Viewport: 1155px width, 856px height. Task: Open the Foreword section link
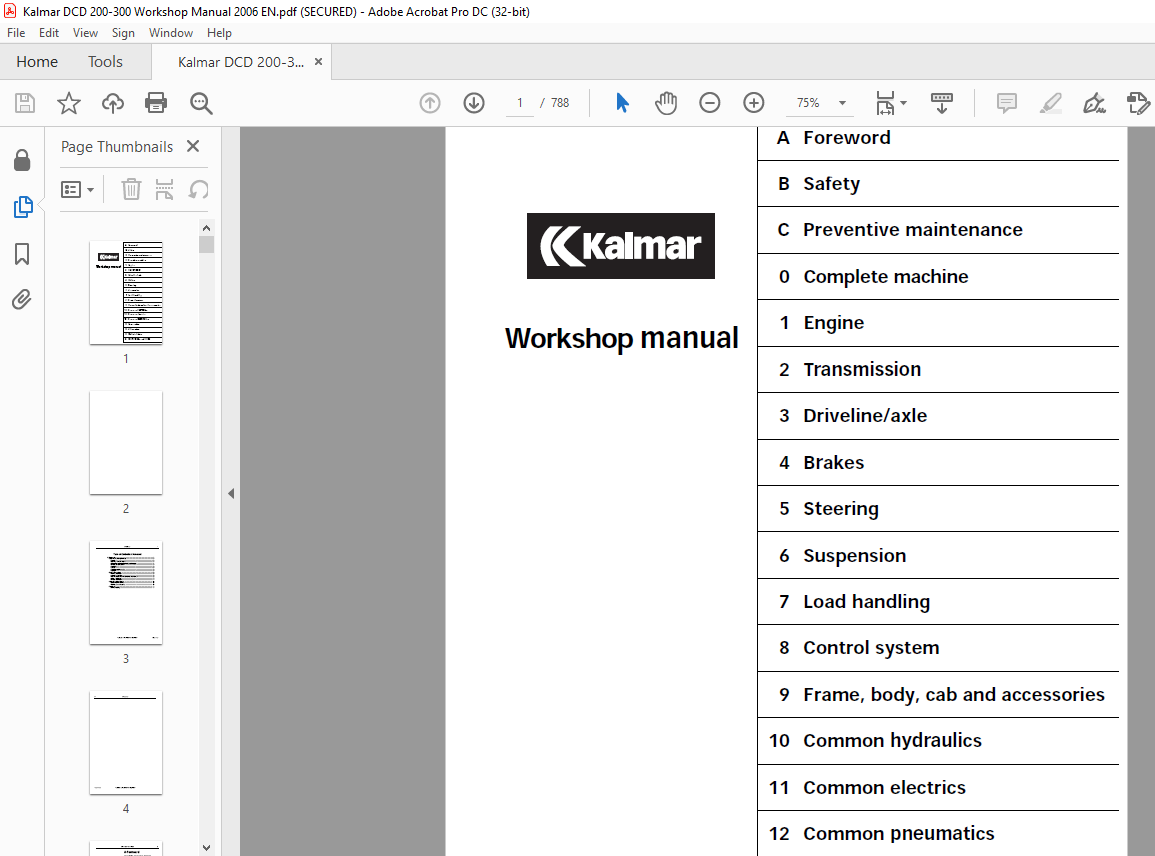tap(846, 138)
